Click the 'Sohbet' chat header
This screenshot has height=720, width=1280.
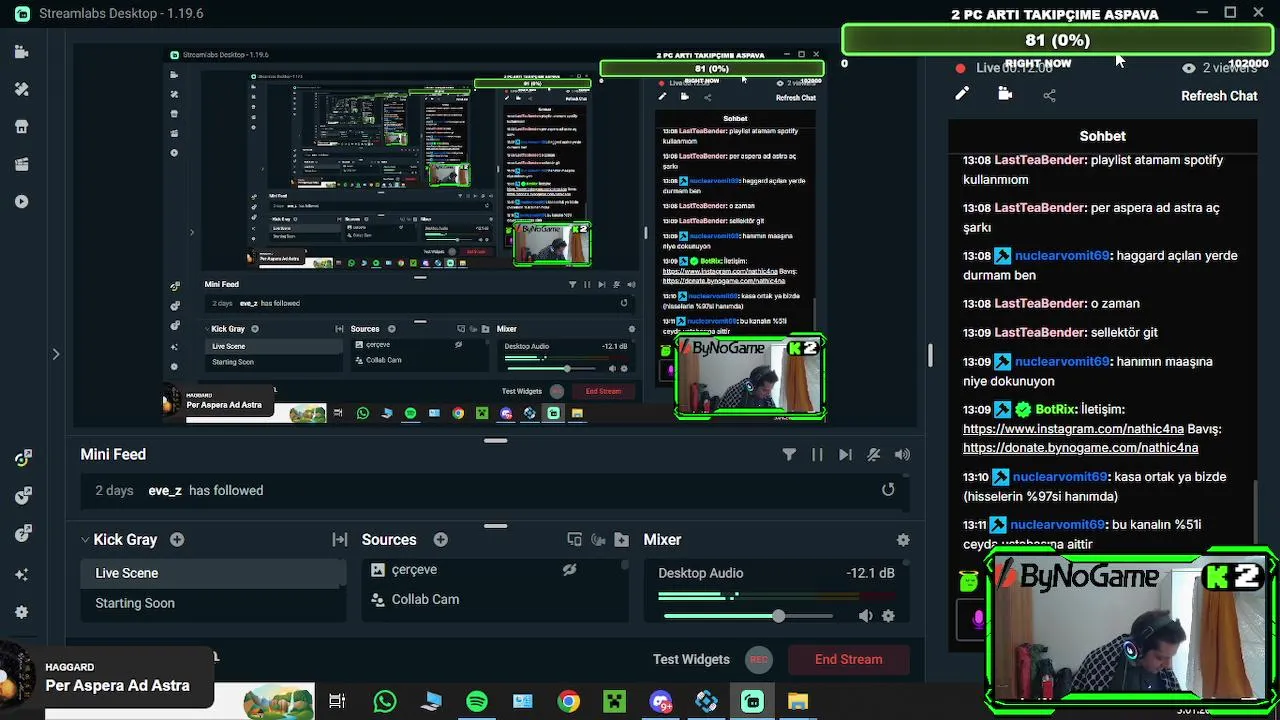point(1102,136)
